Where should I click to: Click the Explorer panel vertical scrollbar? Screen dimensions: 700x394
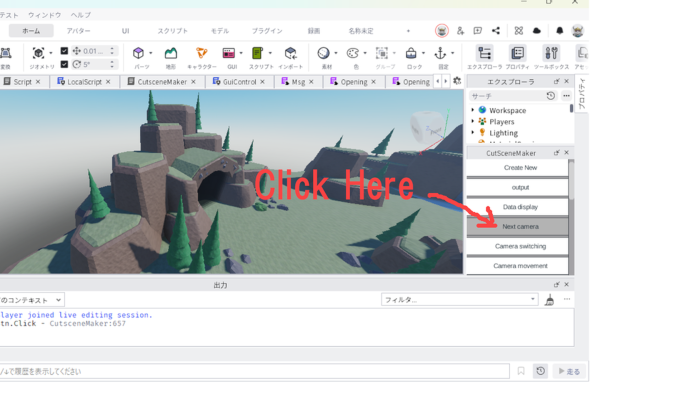pyautogui.click(x=571, y=108)
